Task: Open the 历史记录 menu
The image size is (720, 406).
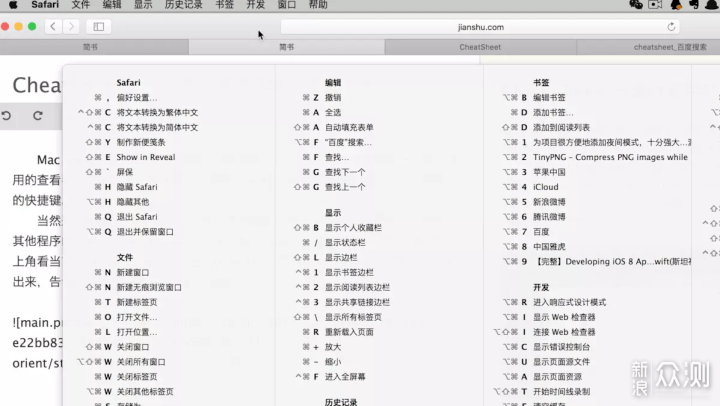Action: 183,5
